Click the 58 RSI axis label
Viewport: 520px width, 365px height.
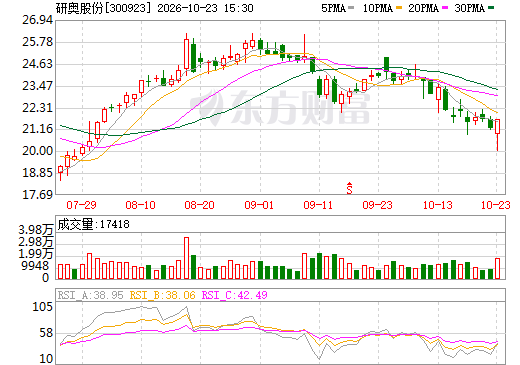pos(46,333)
